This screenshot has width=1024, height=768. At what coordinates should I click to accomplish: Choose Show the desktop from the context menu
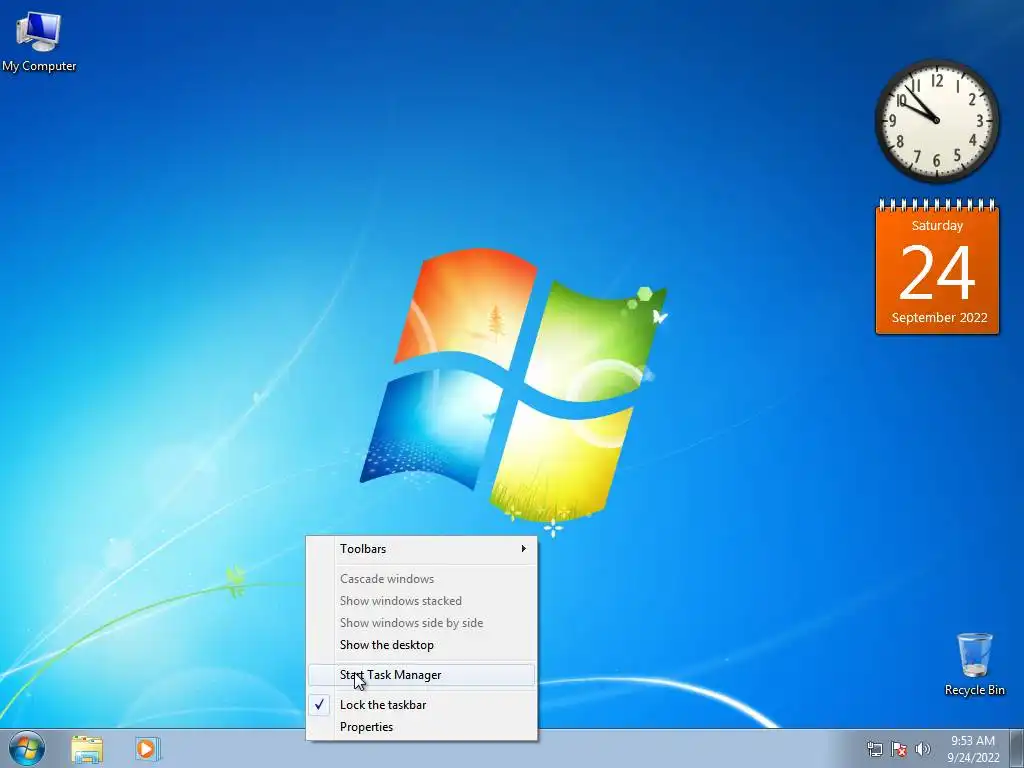pyautogui.click(x=422, y=645)
